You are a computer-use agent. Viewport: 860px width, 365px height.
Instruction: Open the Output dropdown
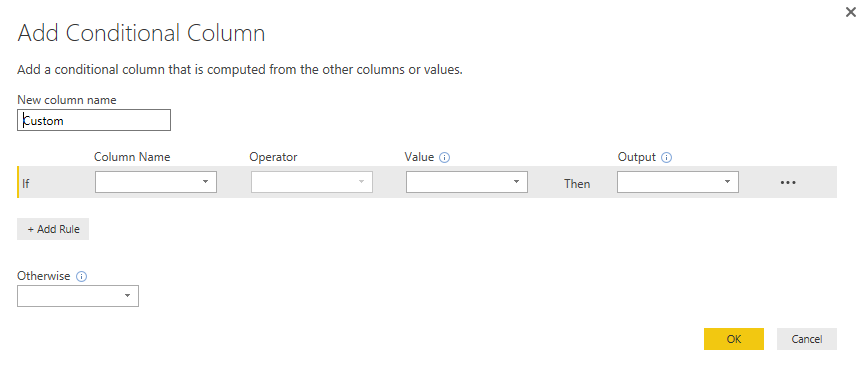677,182
